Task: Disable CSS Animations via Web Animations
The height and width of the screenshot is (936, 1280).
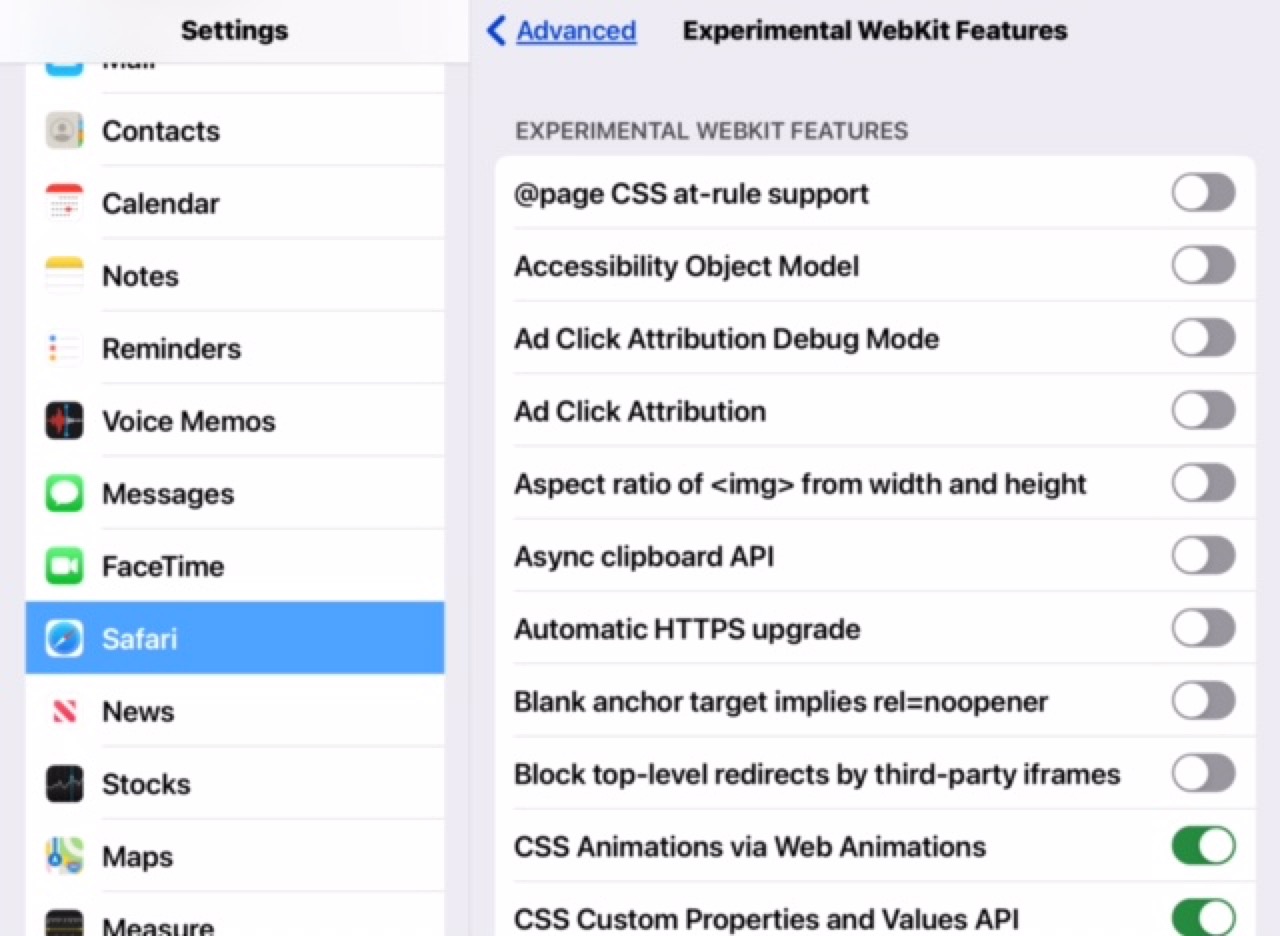Action: [1204, 846]
